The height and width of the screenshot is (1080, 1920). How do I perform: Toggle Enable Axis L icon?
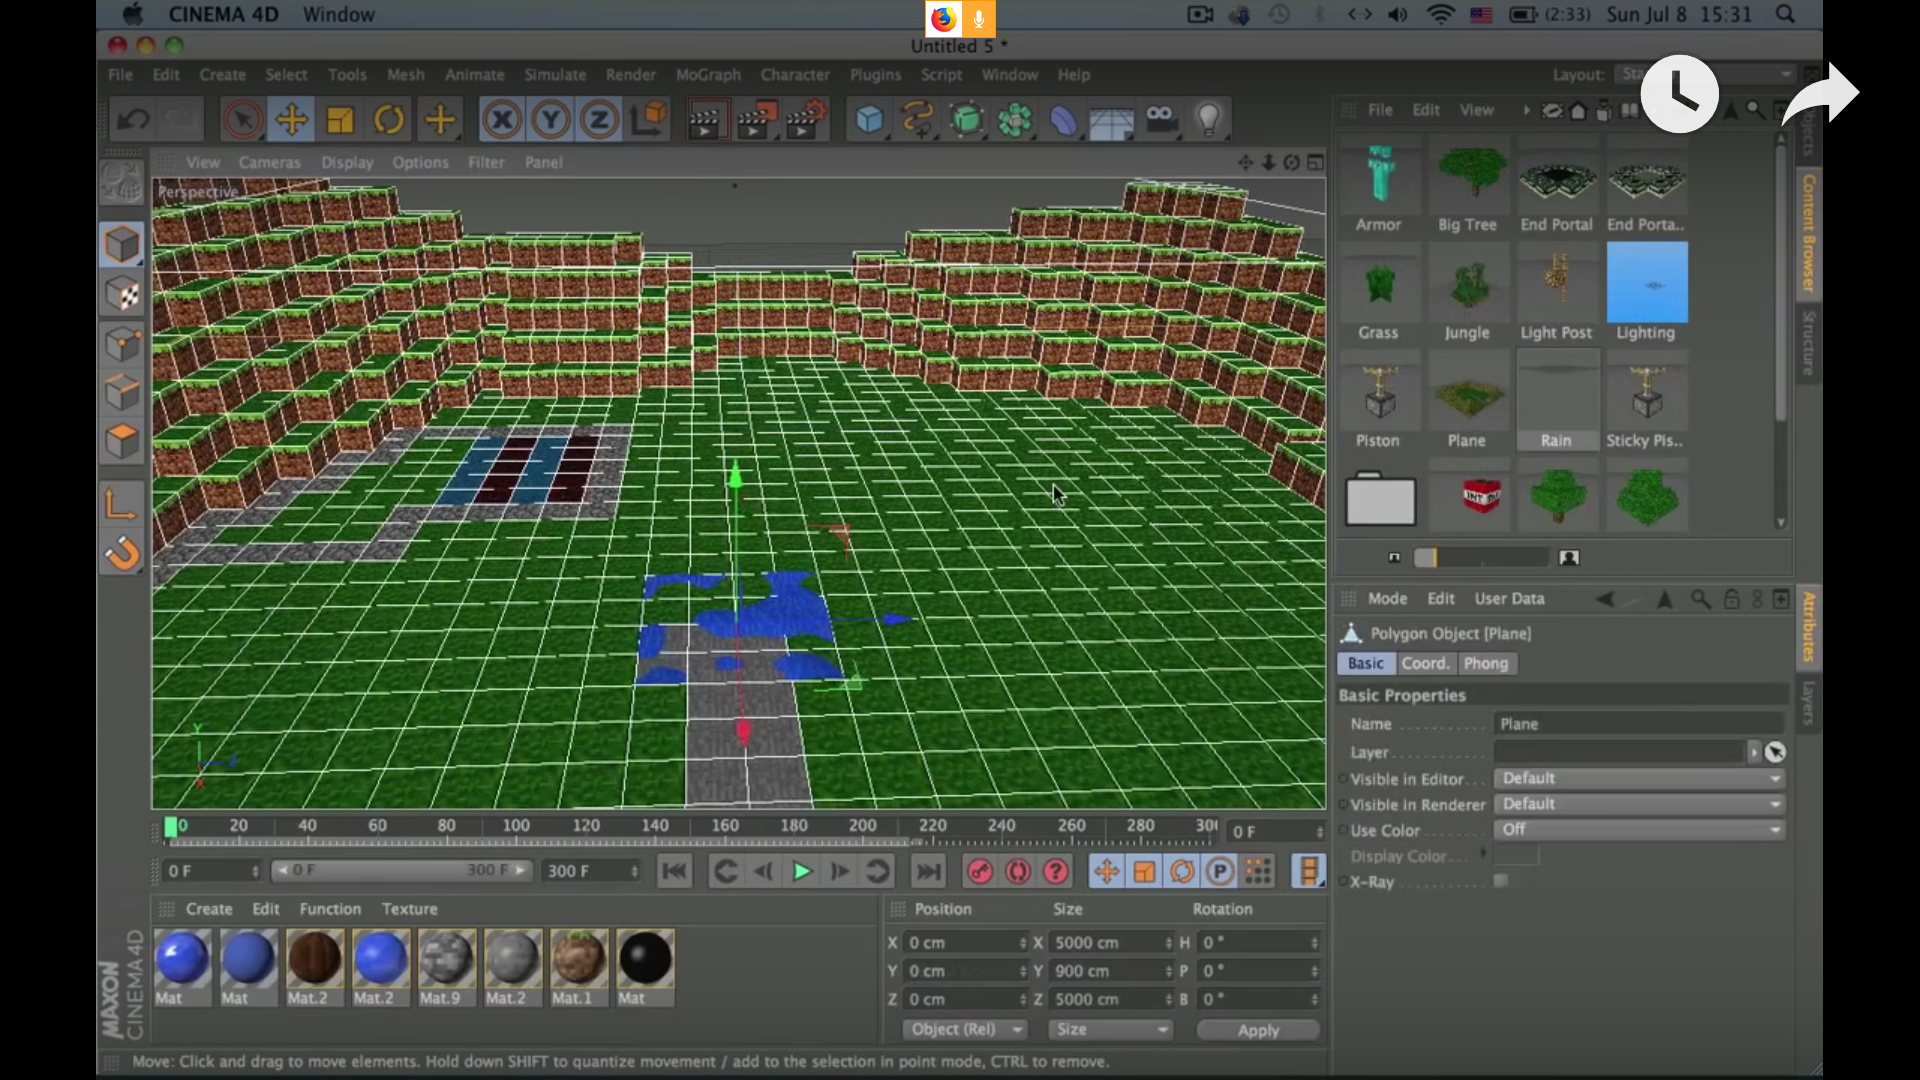coord(122,504)
